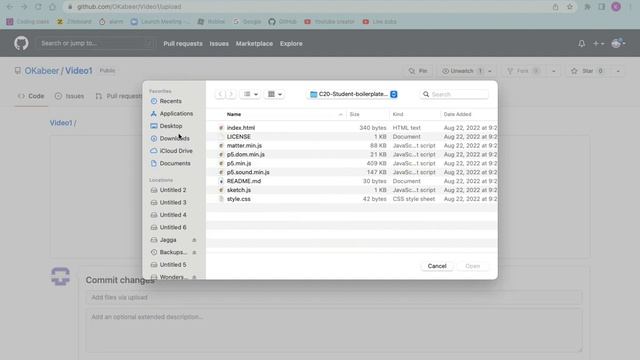640x360 pixels.
Task: Cancel the file dialog
Action: pyautogui.click(x=437, y=266)
